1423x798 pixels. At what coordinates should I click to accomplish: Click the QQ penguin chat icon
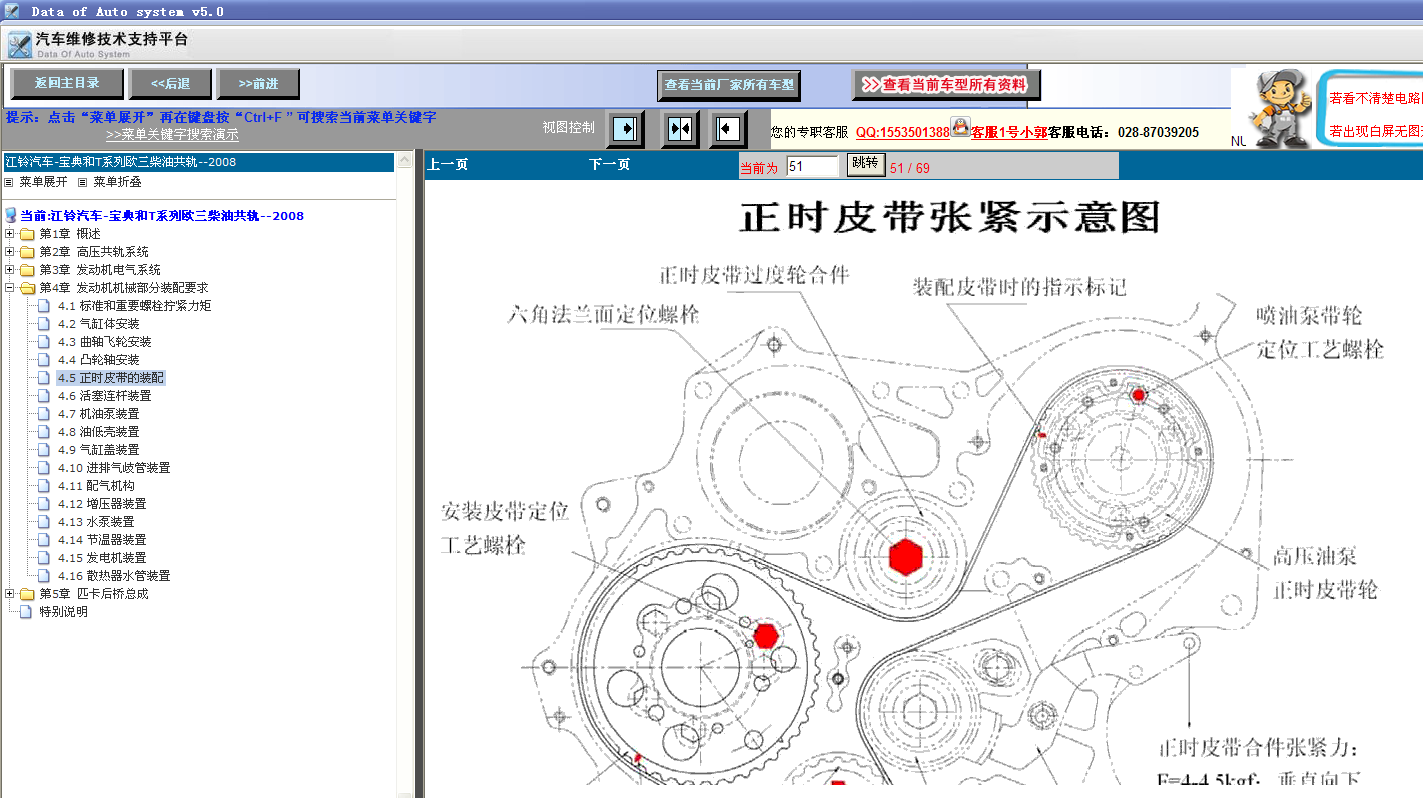pos(960,128)
